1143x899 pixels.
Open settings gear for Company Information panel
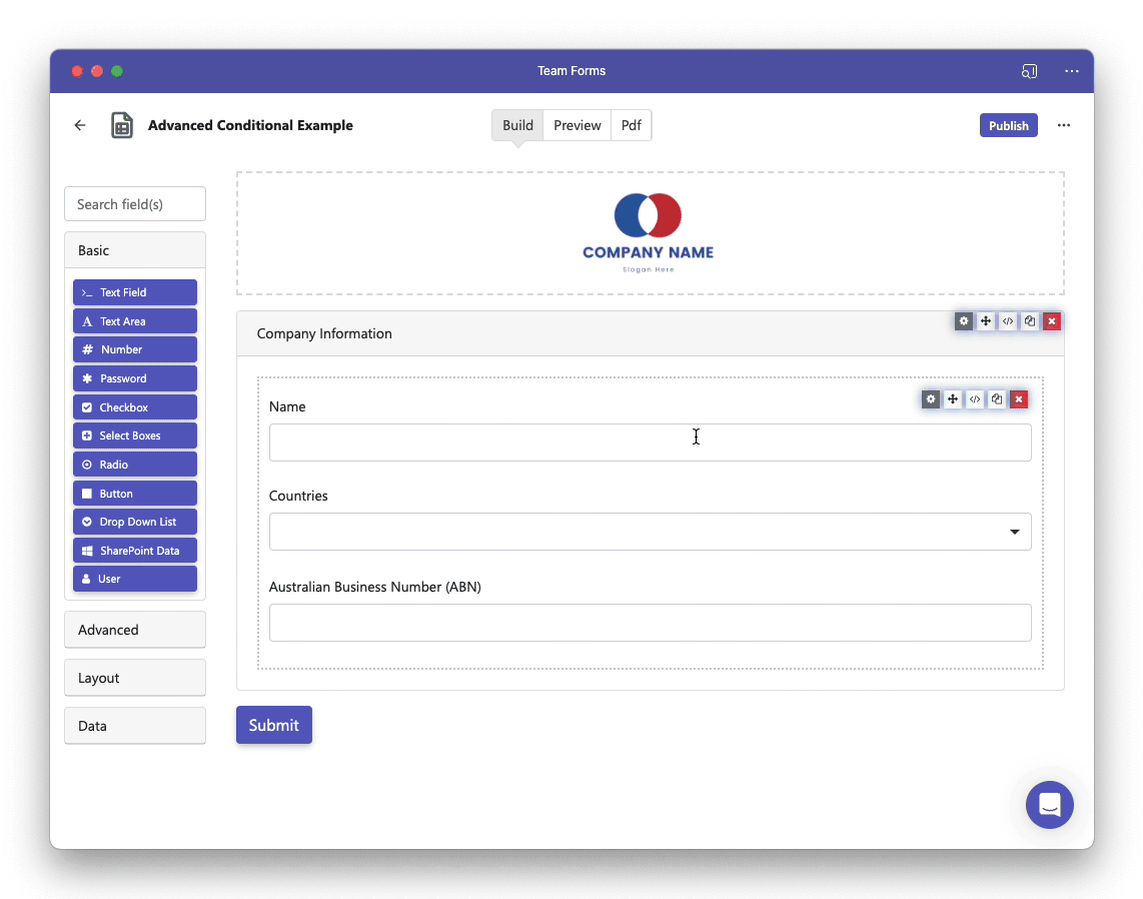pos(964,321)
